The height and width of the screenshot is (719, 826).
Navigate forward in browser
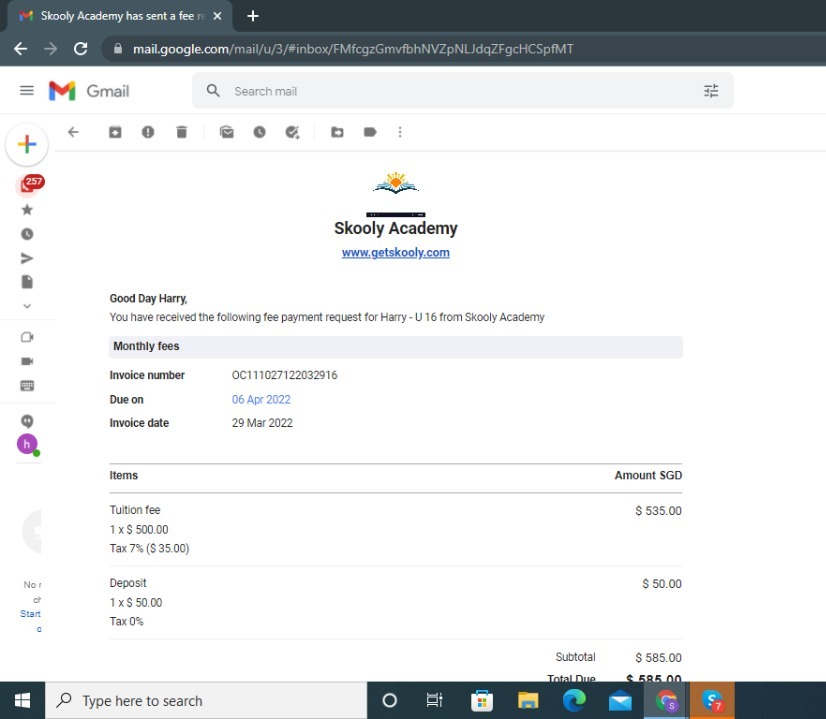pos(51,49)
